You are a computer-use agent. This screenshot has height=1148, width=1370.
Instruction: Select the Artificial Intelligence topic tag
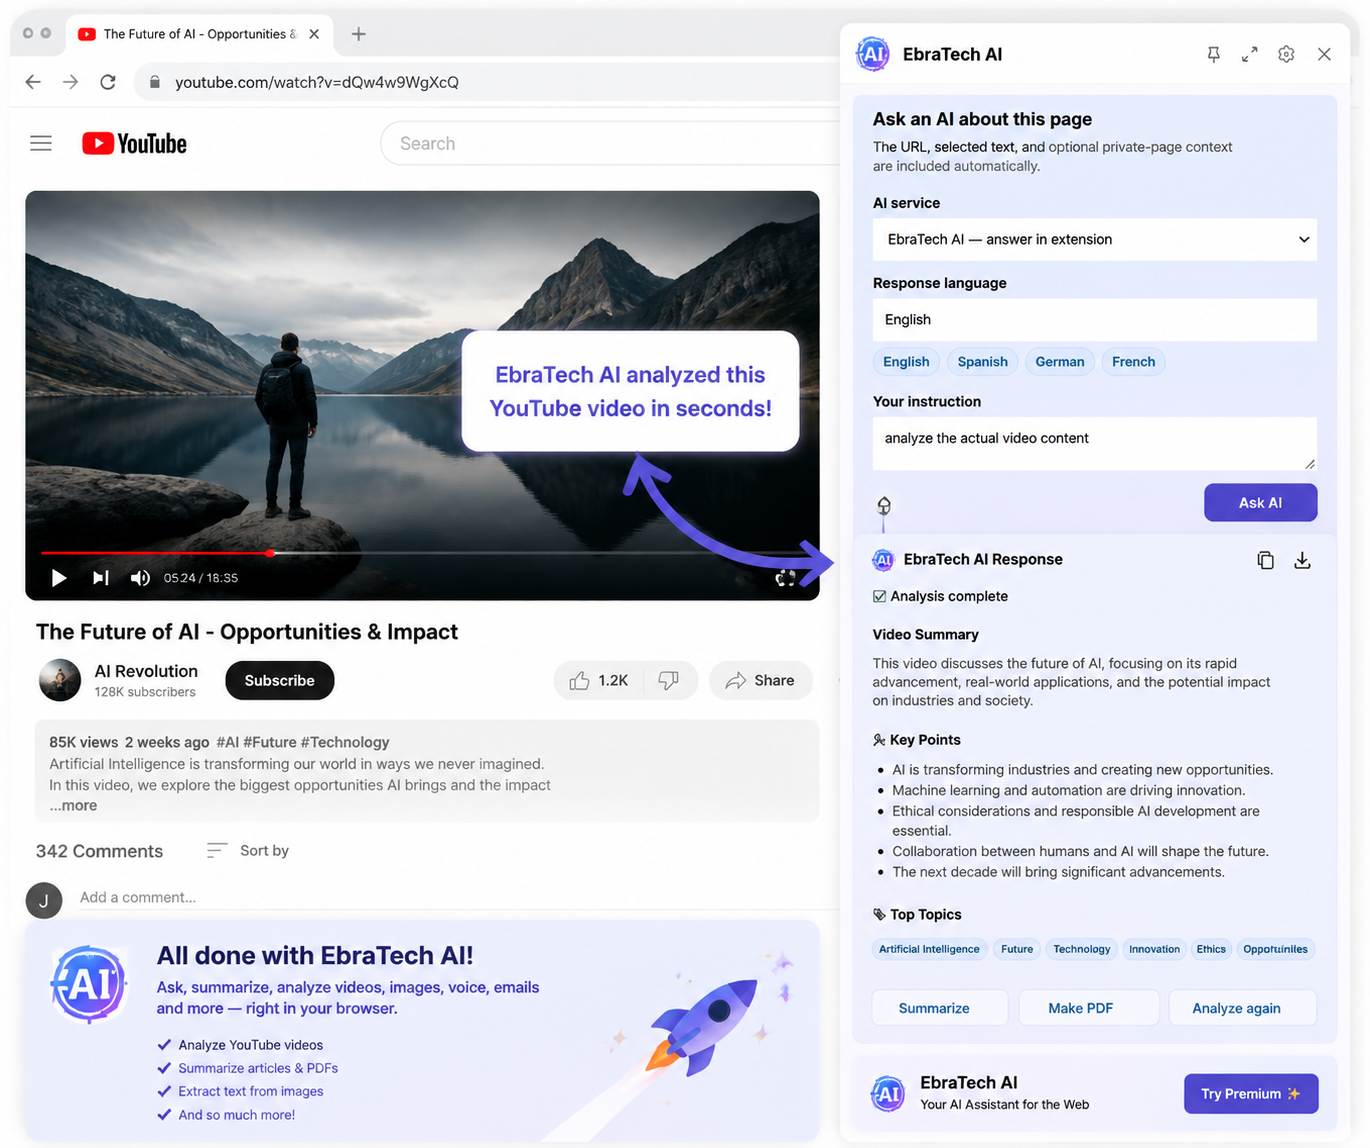pyautogui.click(x=930, y=950)
